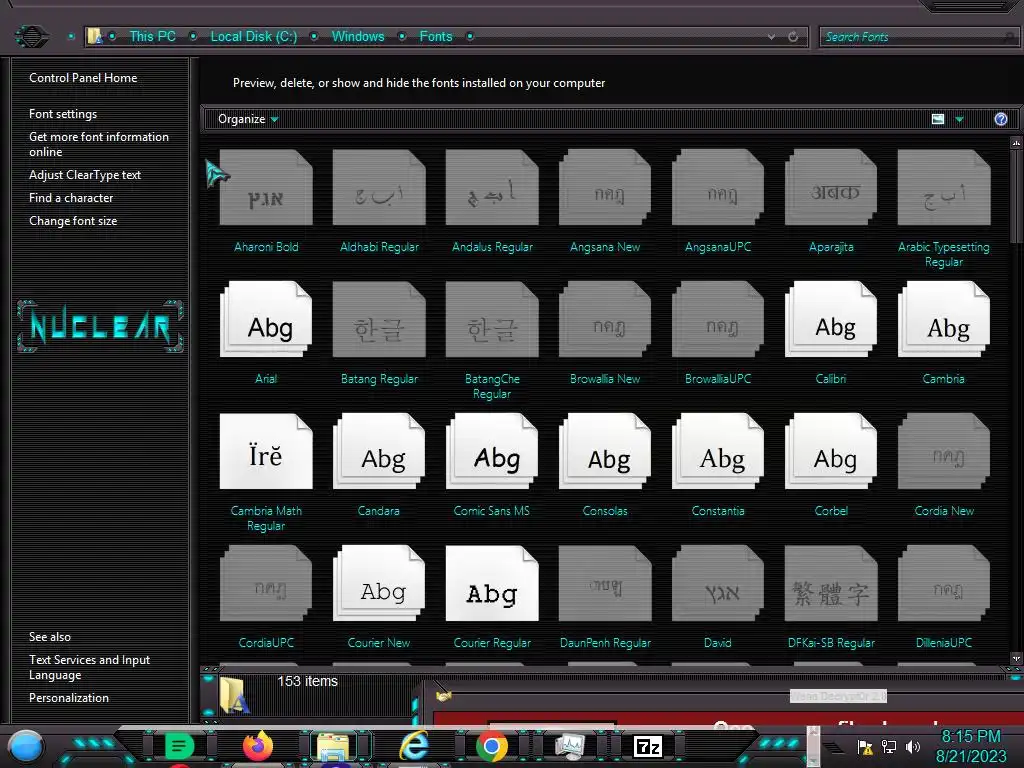Select the Cambria Math Regular font
The image size is (1024, 768).
266,451
